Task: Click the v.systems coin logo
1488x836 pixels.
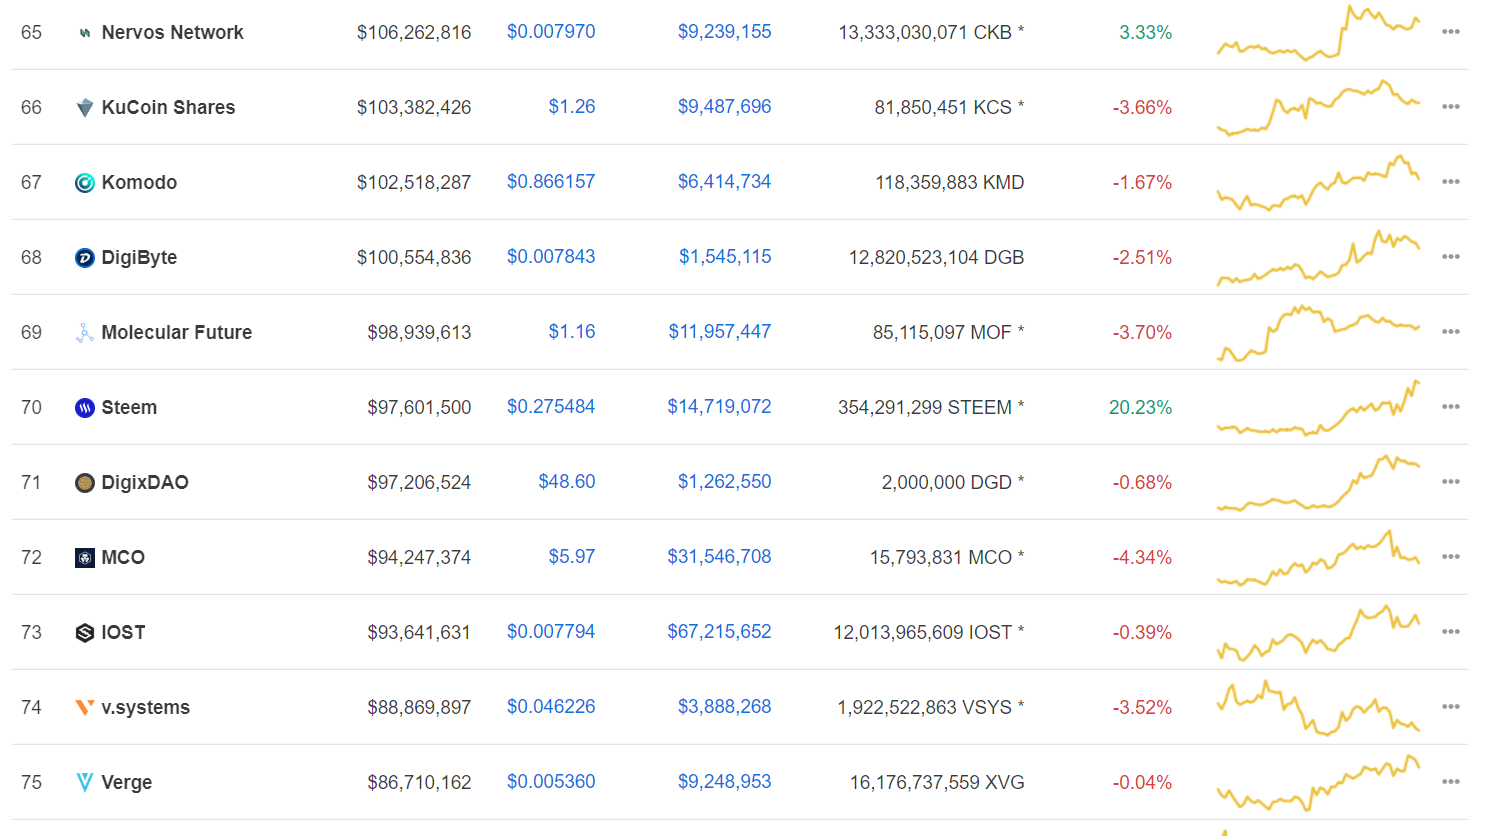Action: tap(85, 707)
